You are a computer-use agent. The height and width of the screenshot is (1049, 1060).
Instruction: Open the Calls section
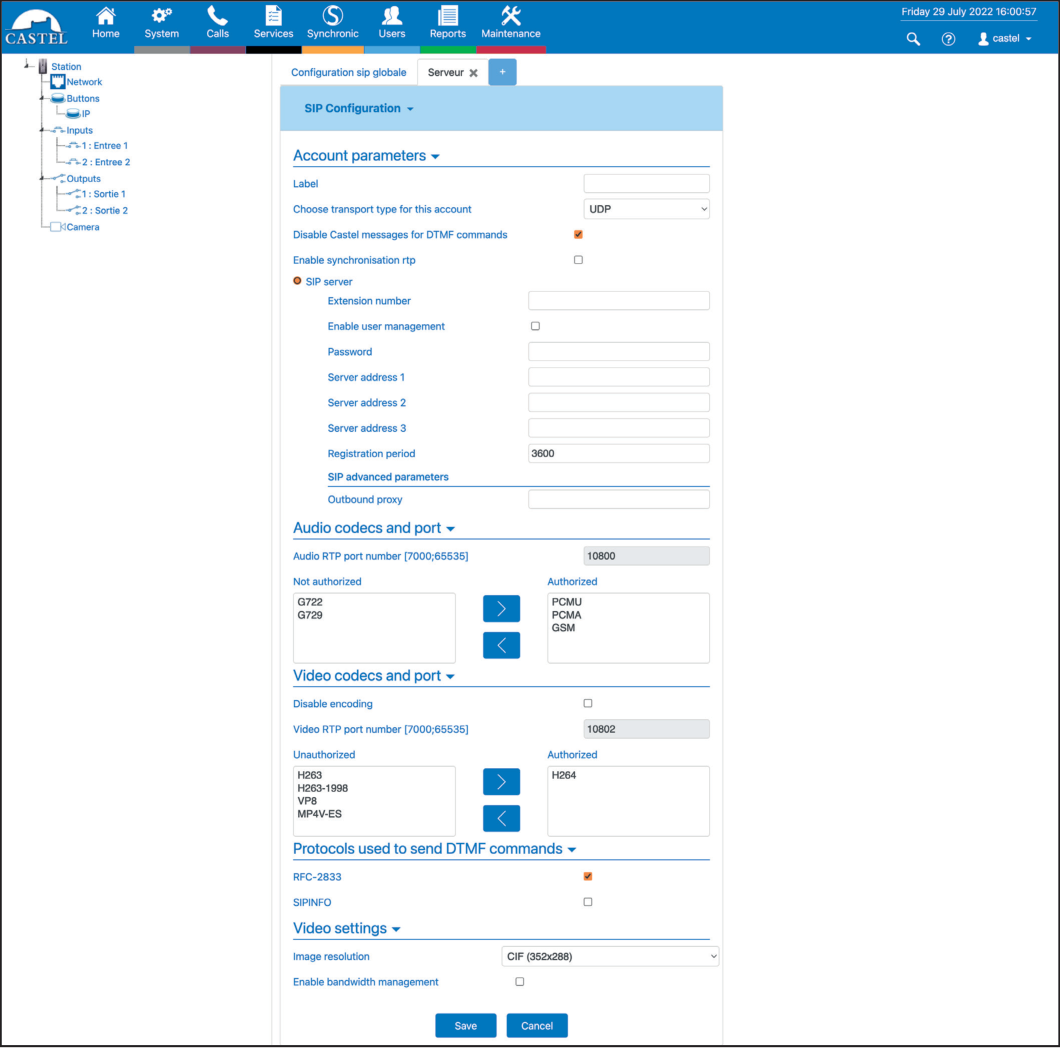click(x=217, y=22)
